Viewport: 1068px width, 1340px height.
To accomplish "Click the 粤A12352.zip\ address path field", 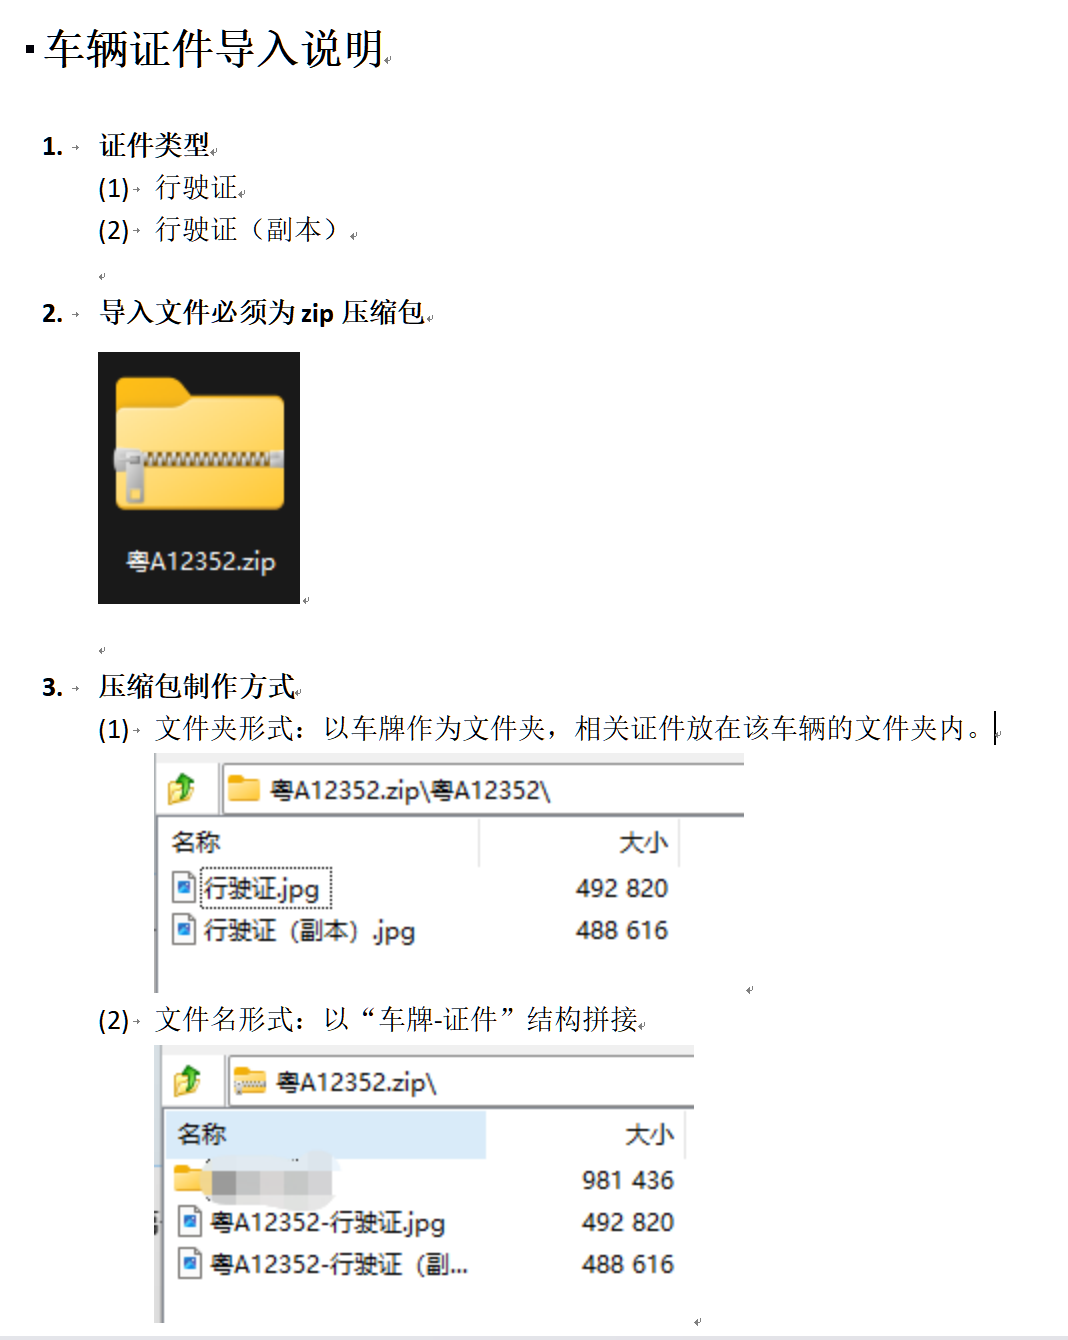I will (x=461, y=1082).
